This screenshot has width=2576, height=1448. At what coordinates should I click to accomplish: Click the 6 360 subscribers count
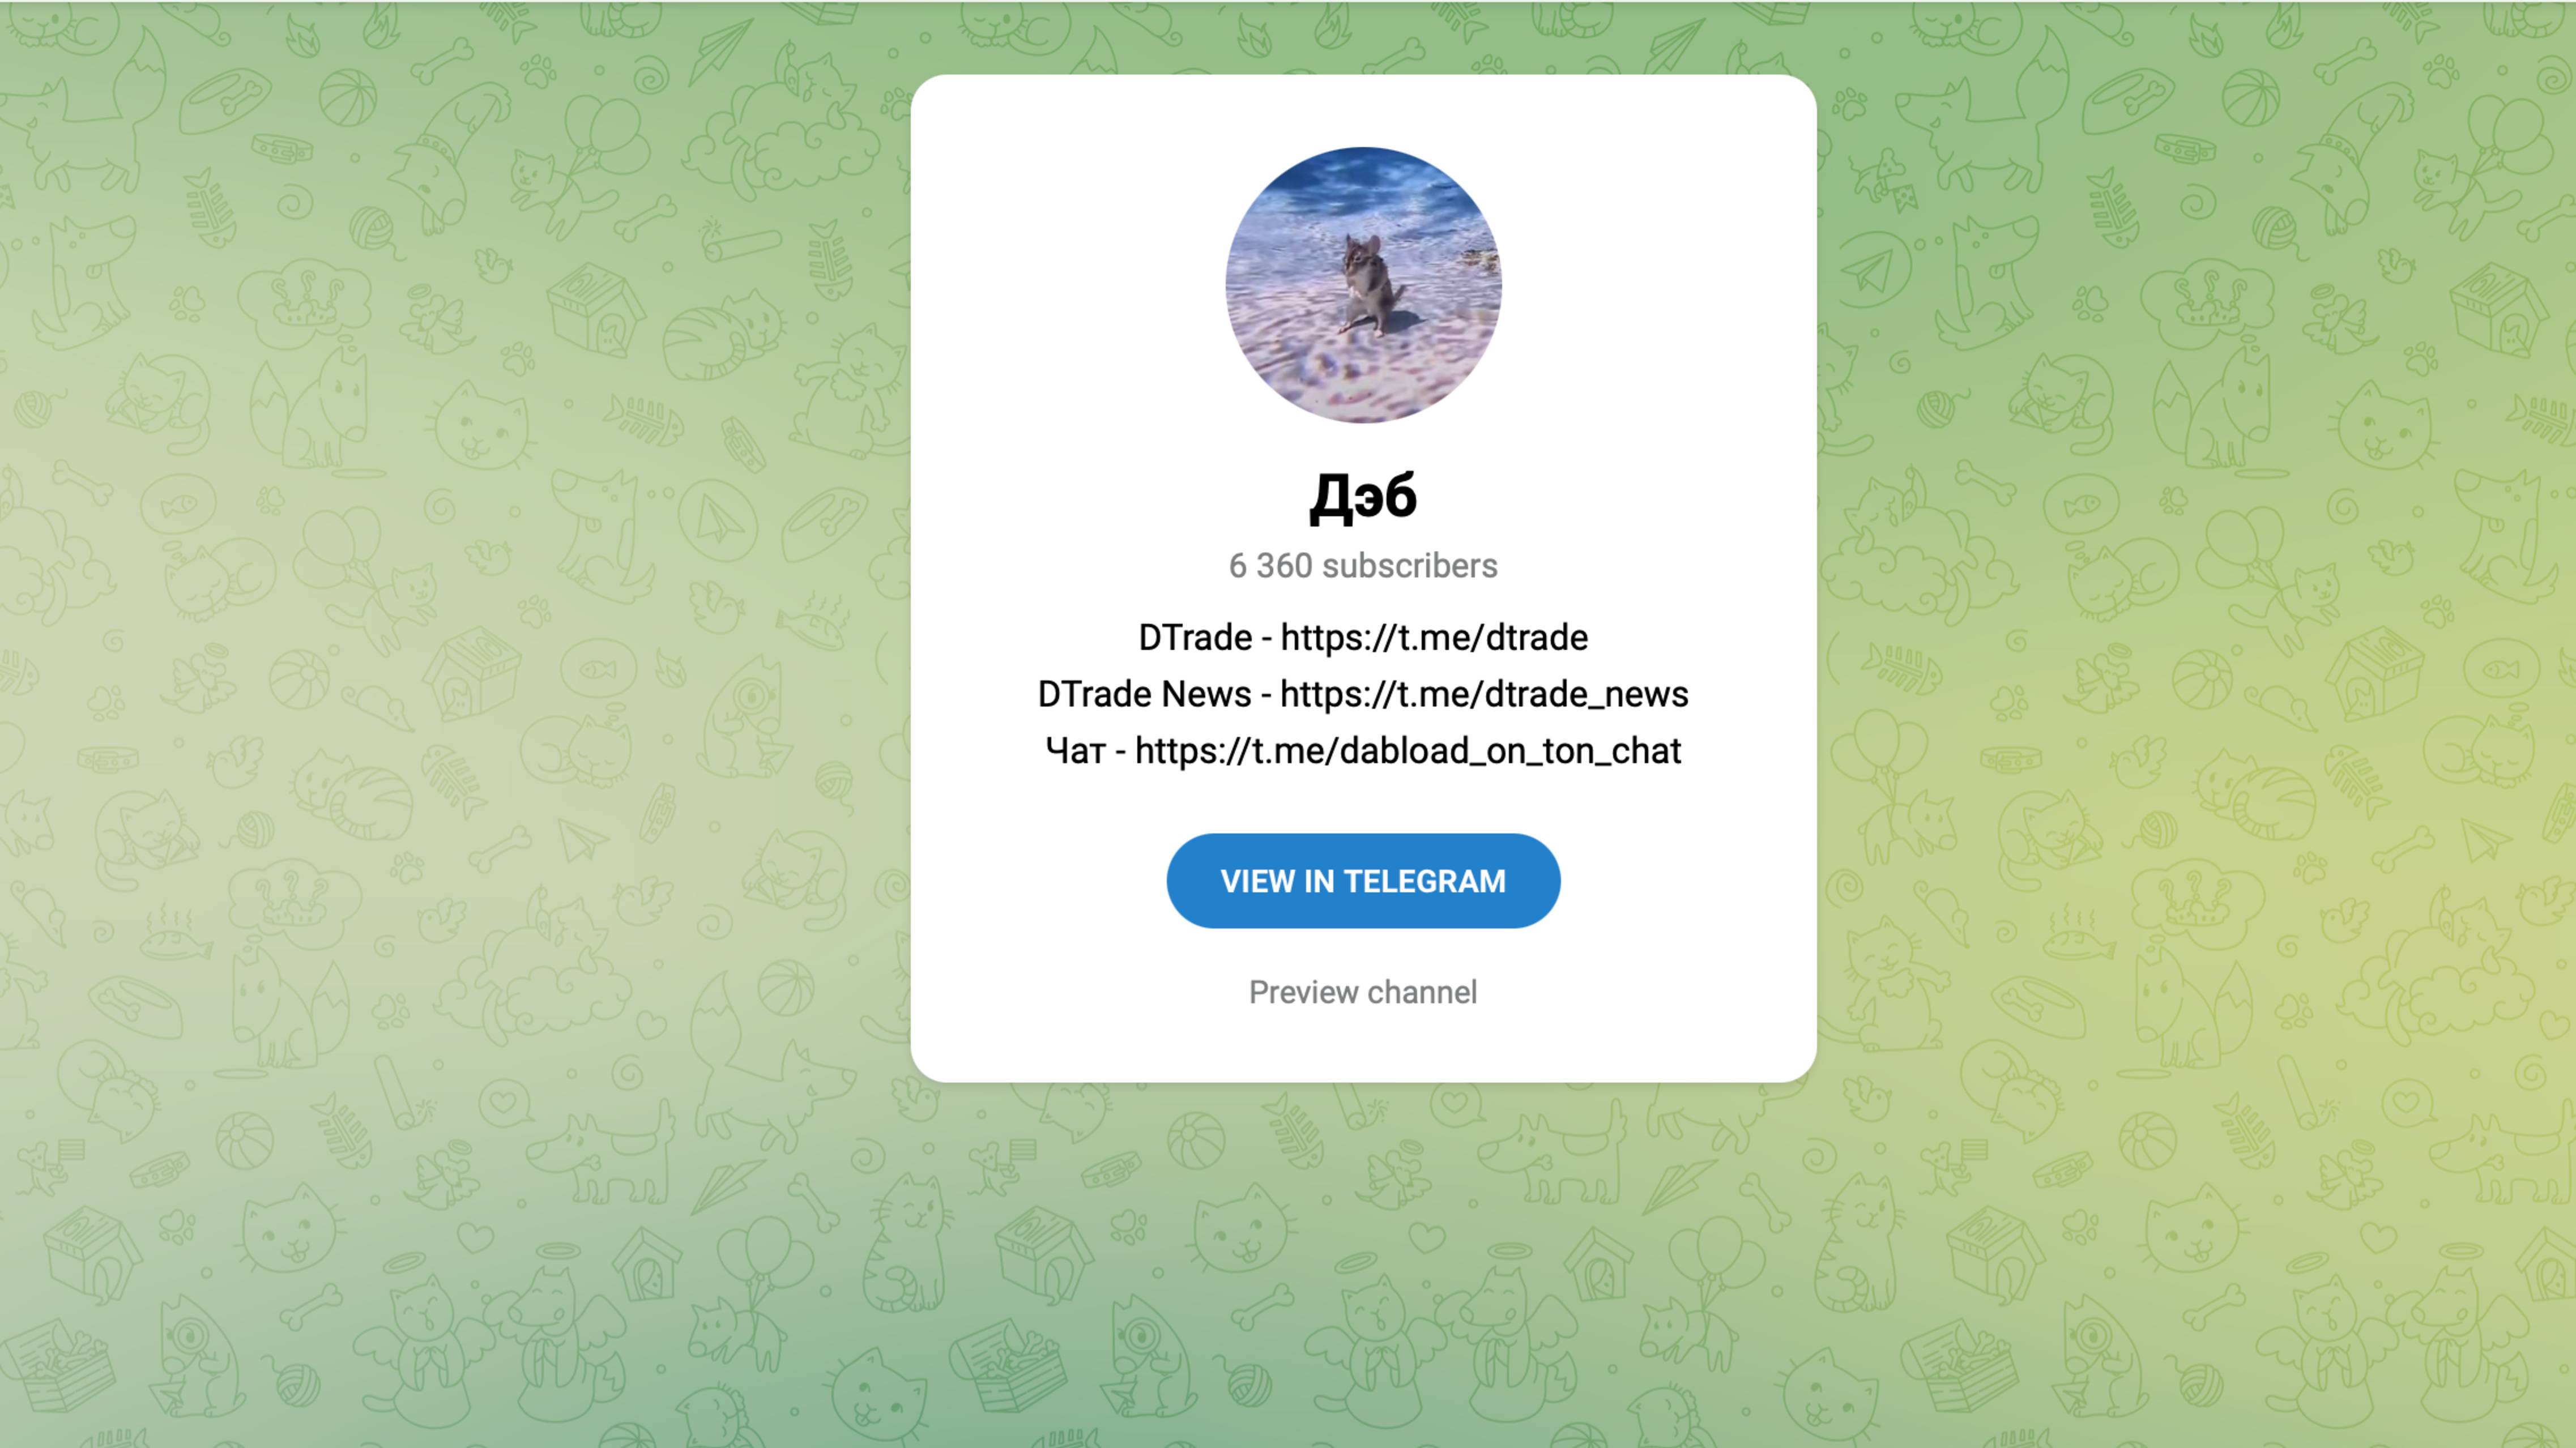coord(1363,566)
